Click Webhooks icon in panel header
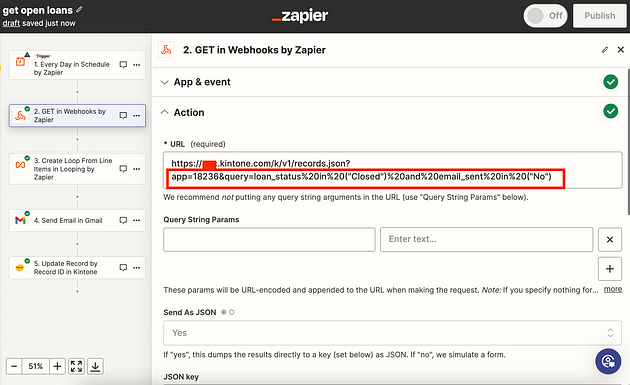 tap(166, 50)
